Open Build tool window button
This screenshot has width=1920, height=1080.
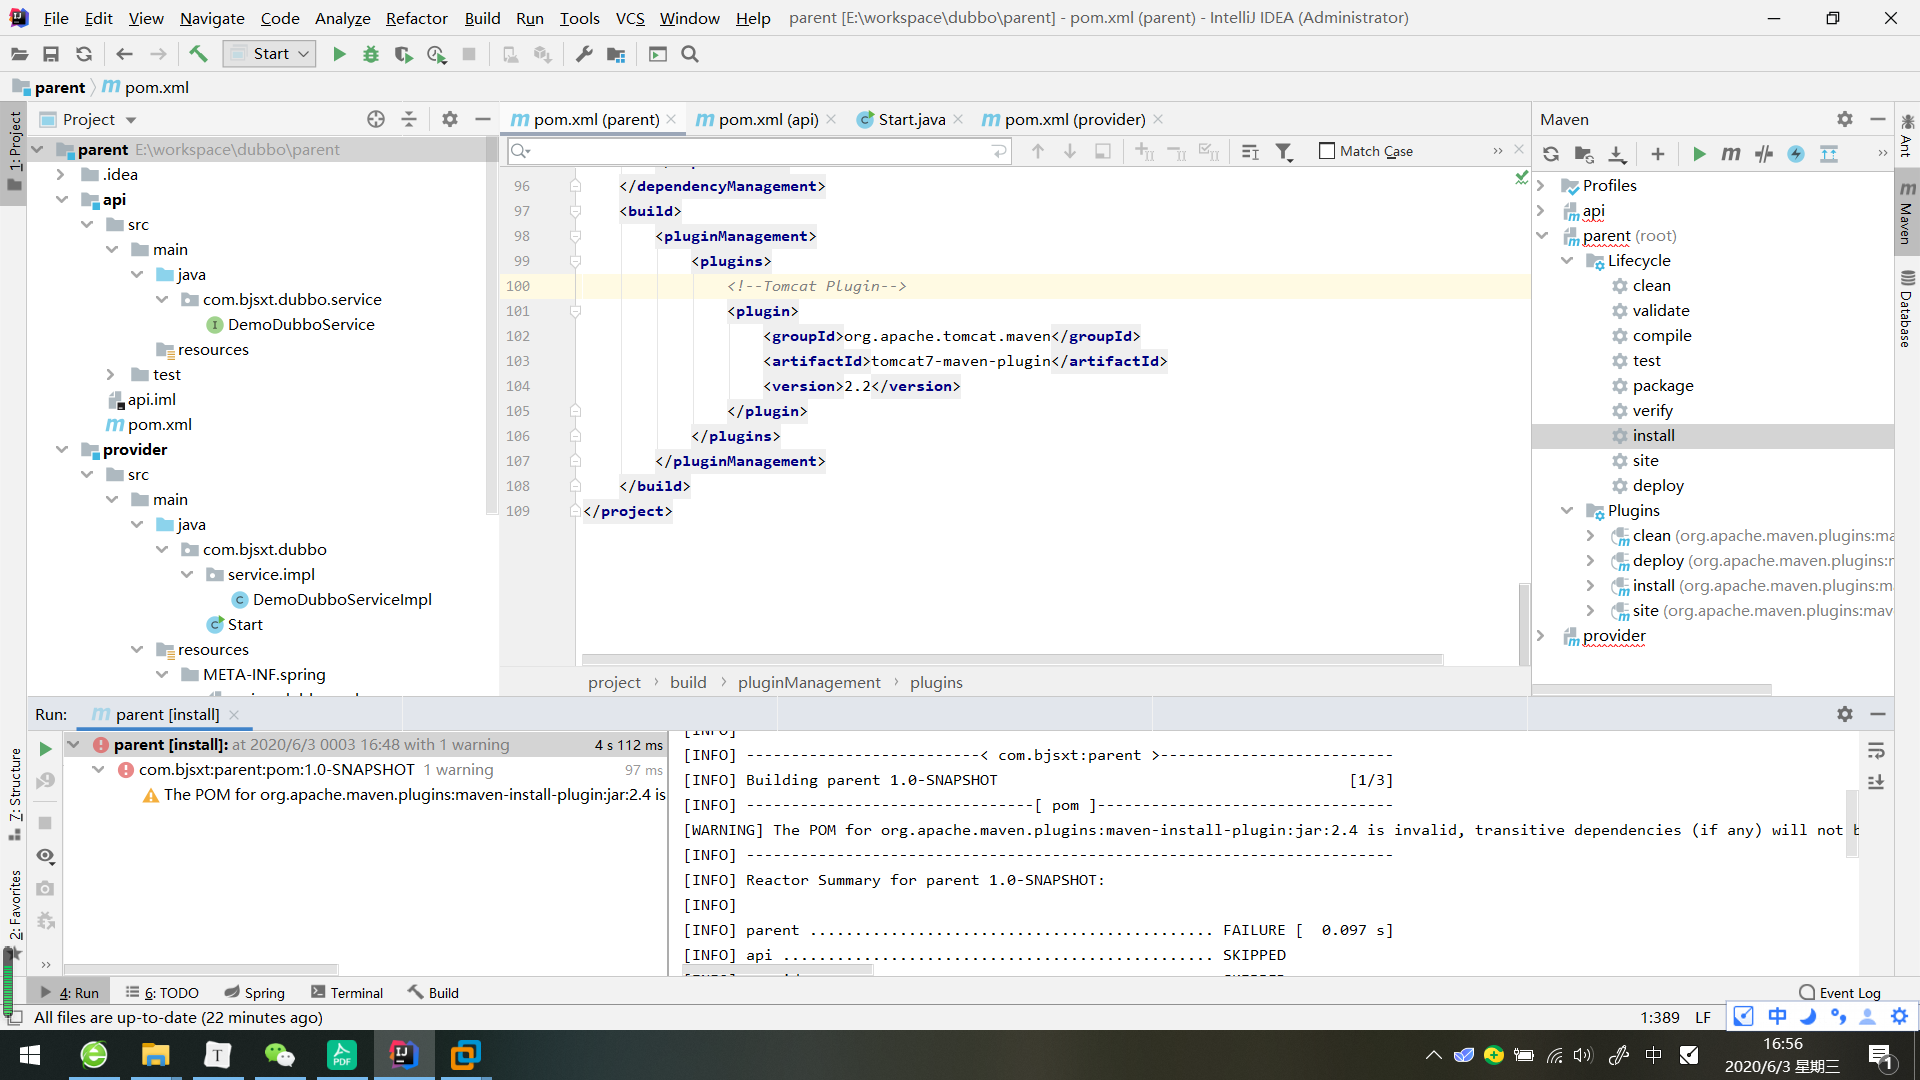click(x=433, y=992)
